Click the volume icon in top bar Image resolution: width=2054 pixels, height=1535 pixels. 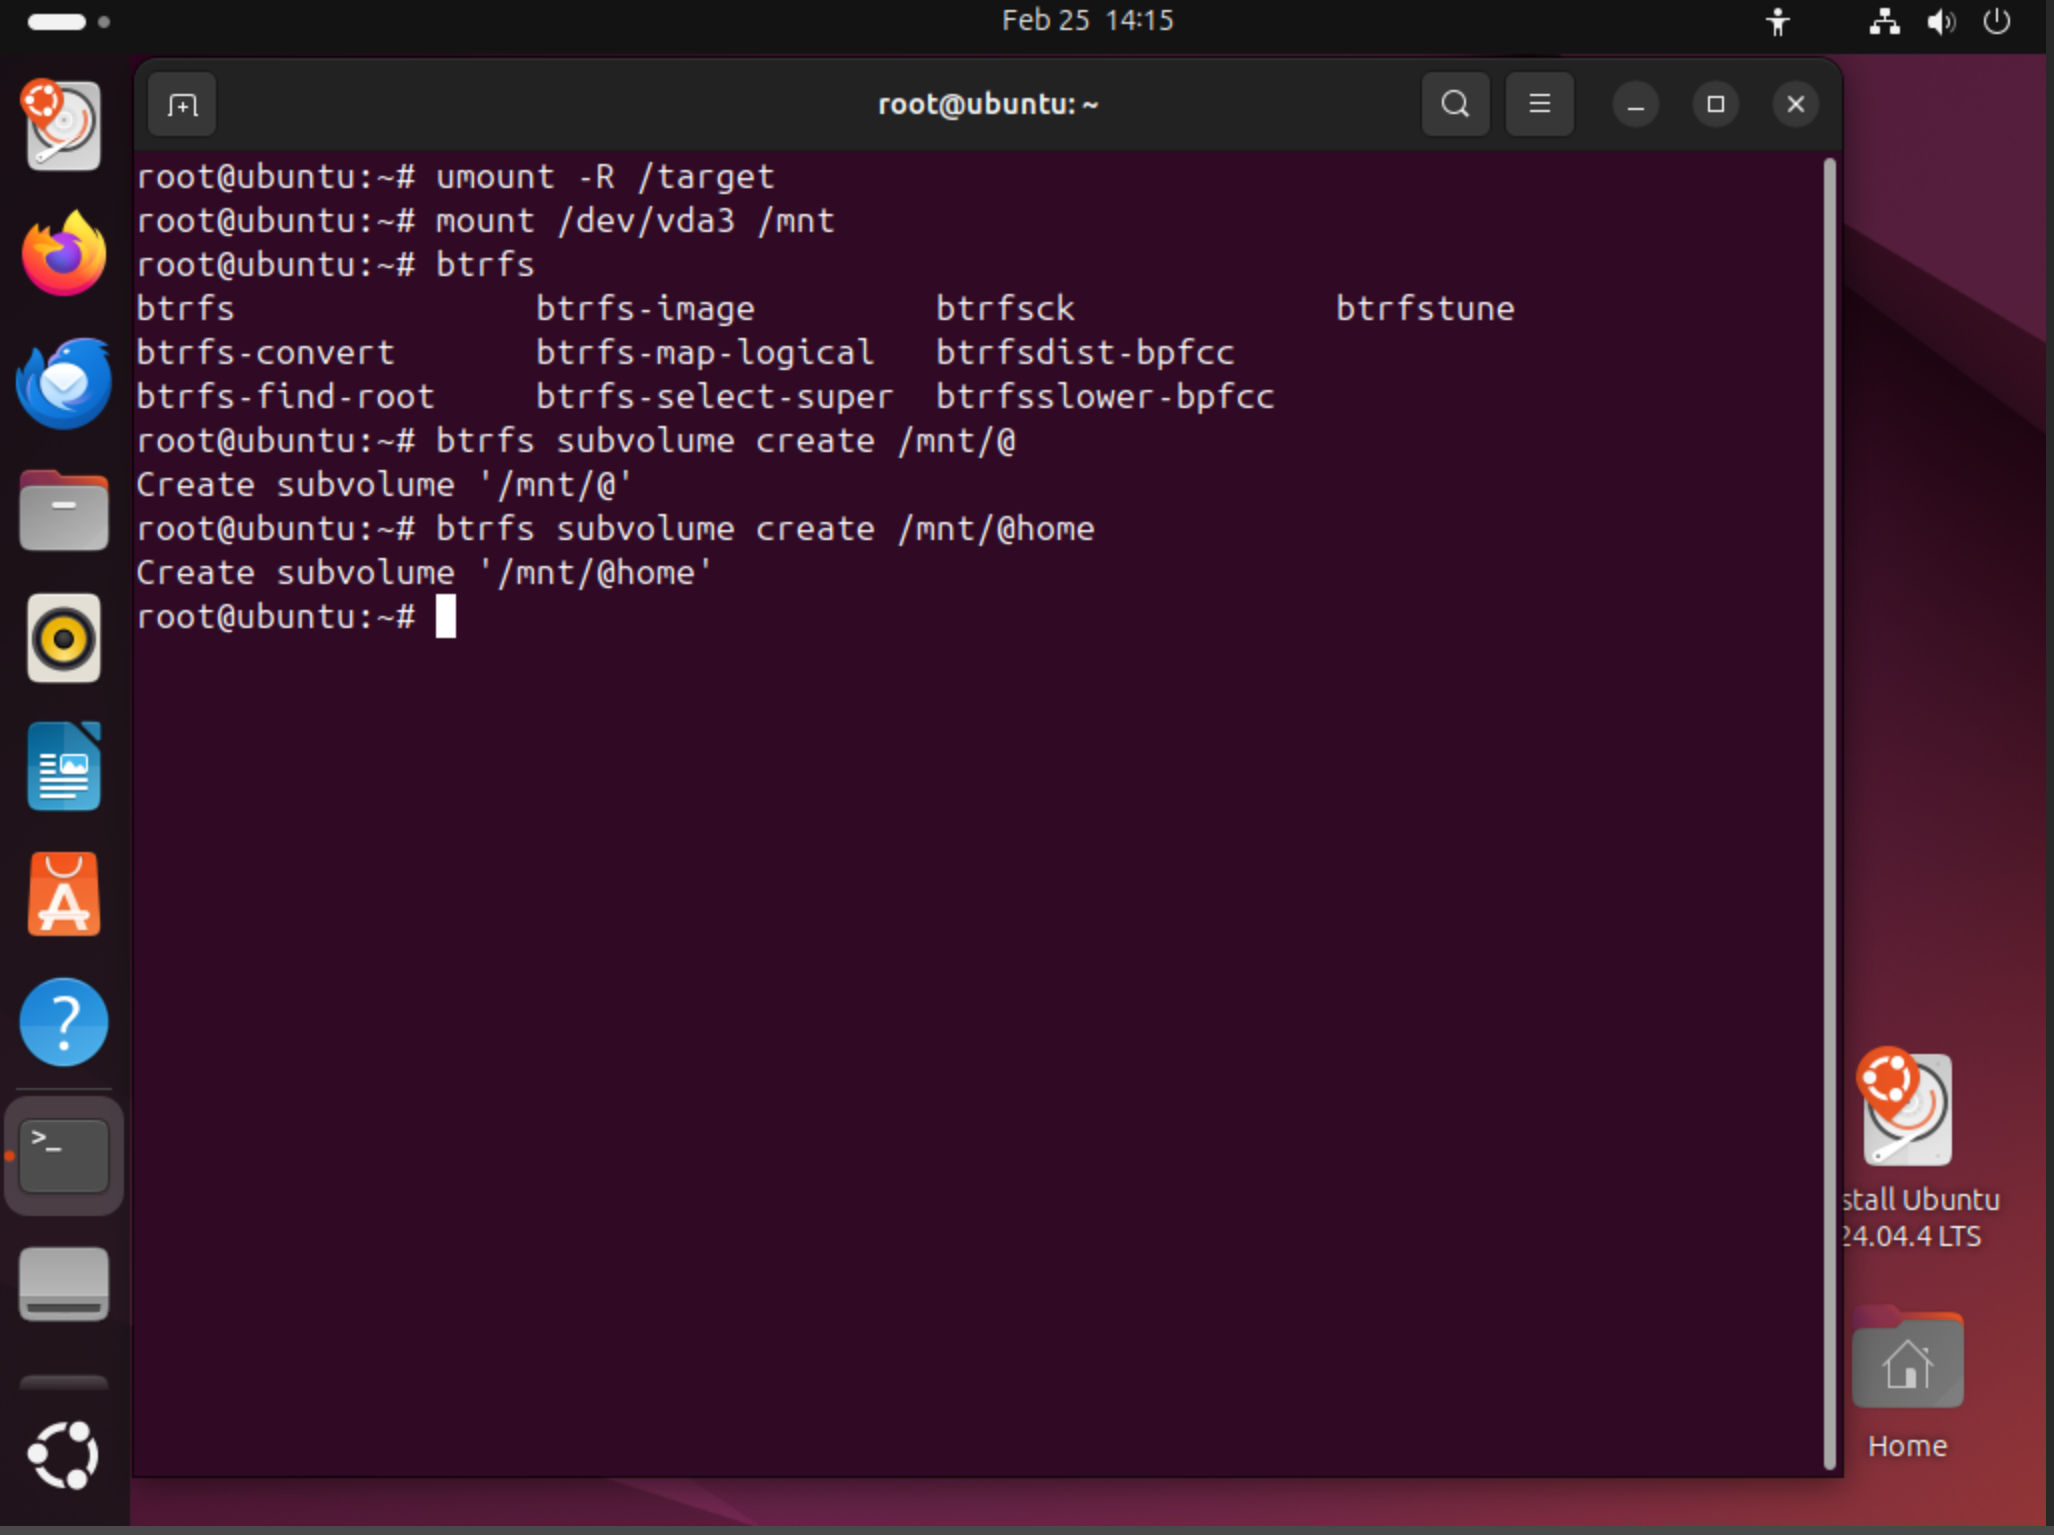1941,22
